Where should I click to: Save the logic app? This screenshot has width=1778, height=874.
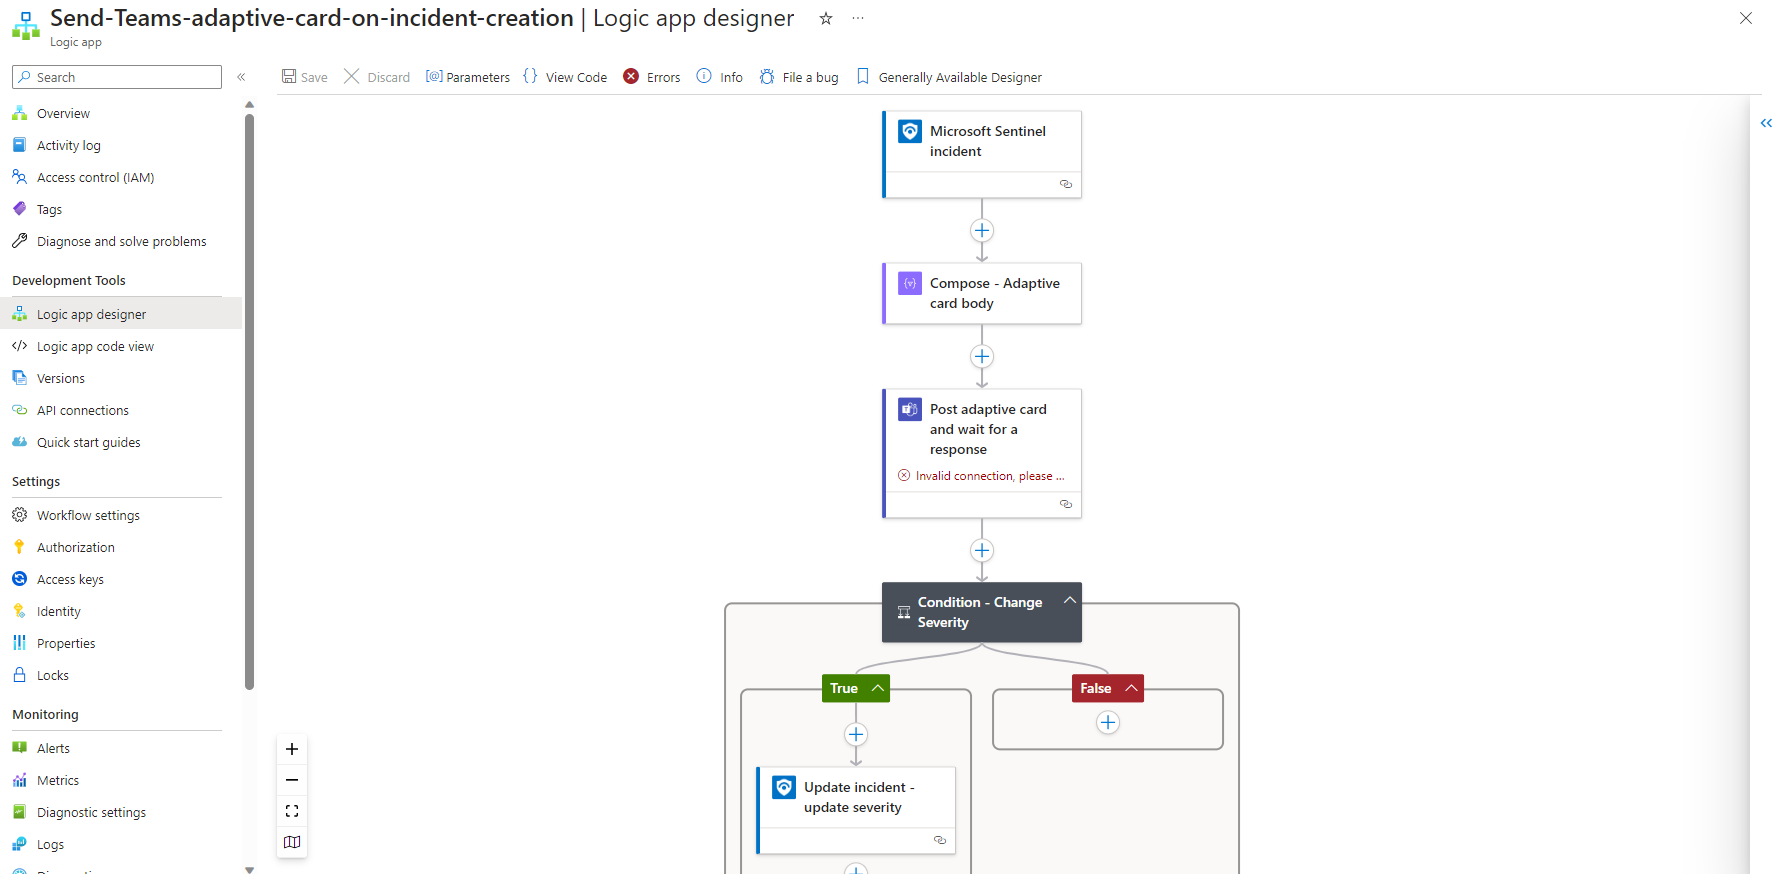point(304,77)
